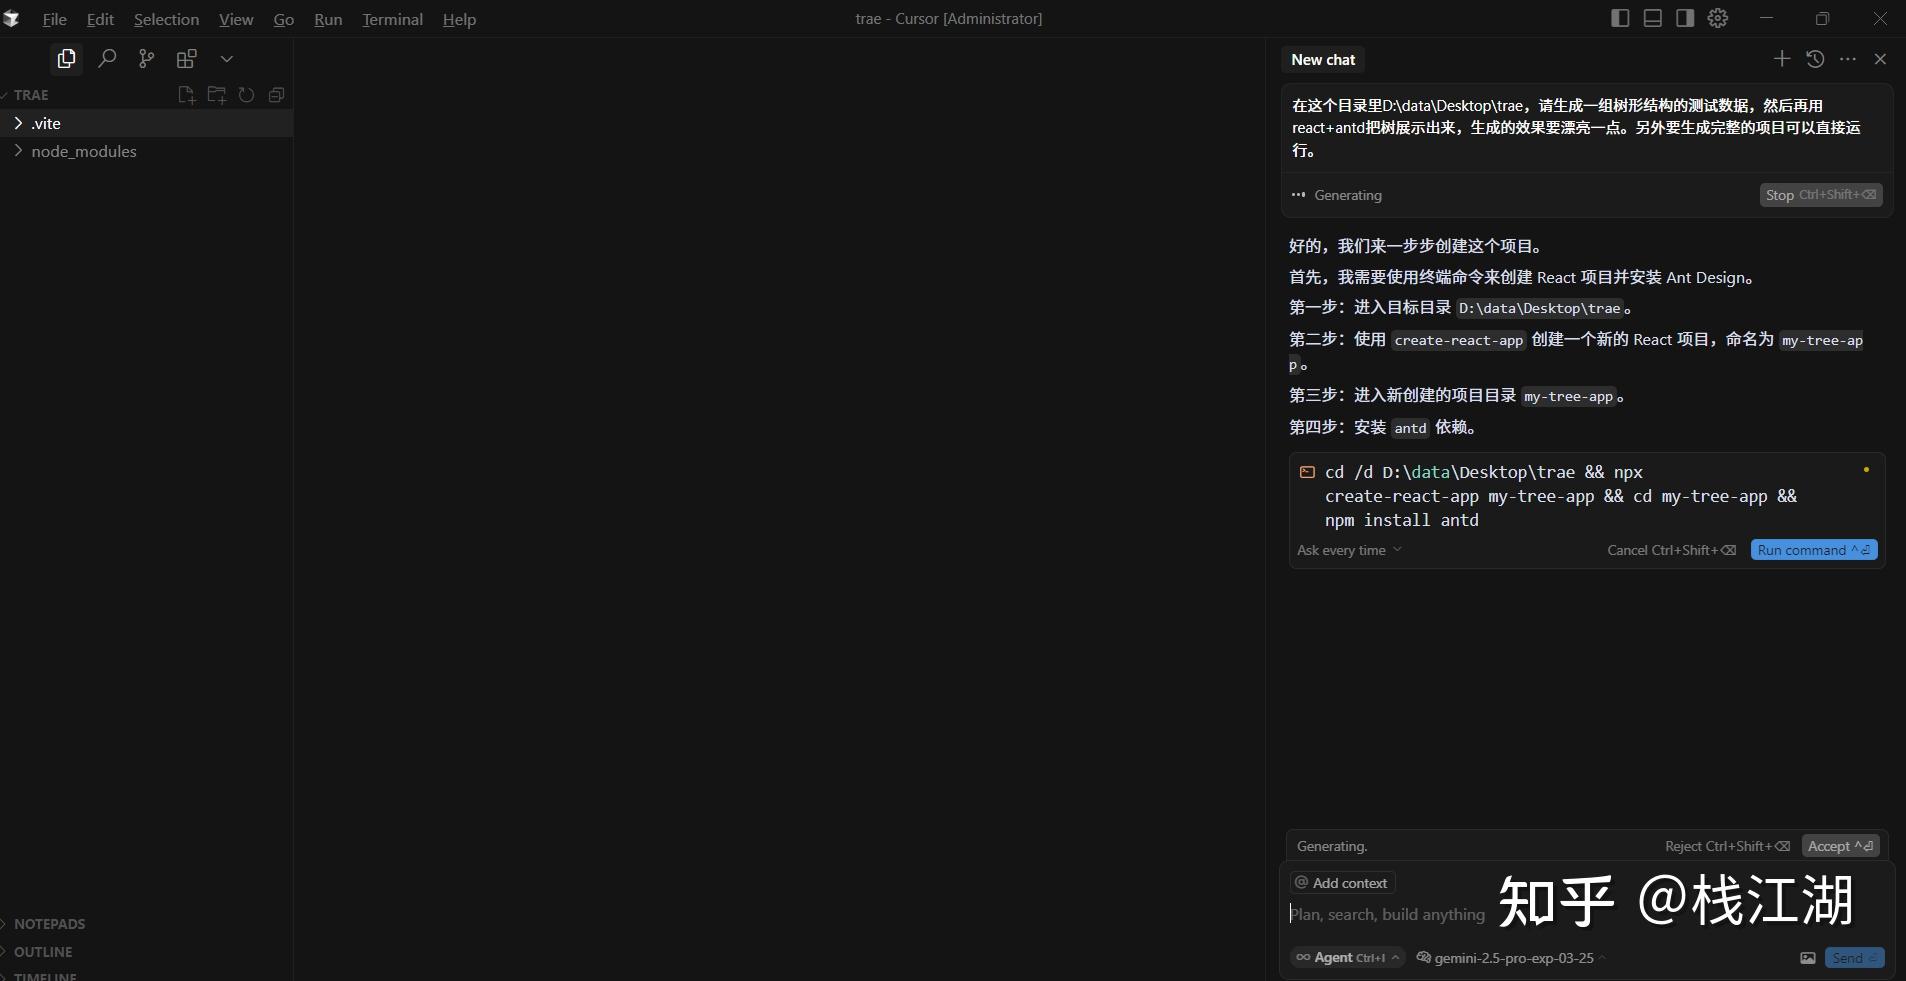
Task: Click the user prompt message box
Action: (1586, 128)
